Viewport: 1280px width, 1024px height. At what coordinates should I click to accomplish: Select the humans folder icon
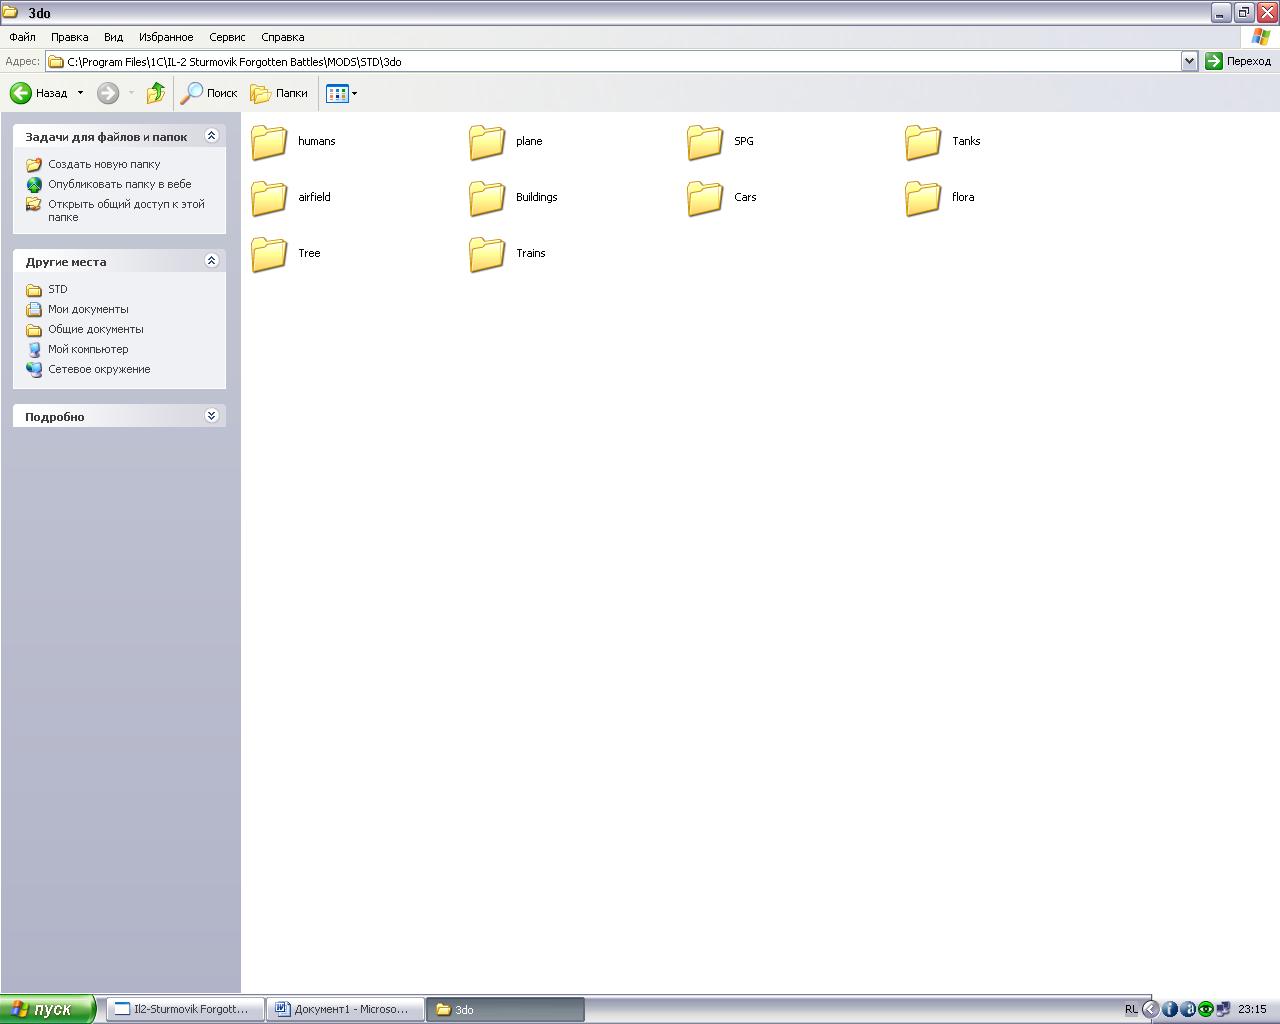[x=269, y=142]
